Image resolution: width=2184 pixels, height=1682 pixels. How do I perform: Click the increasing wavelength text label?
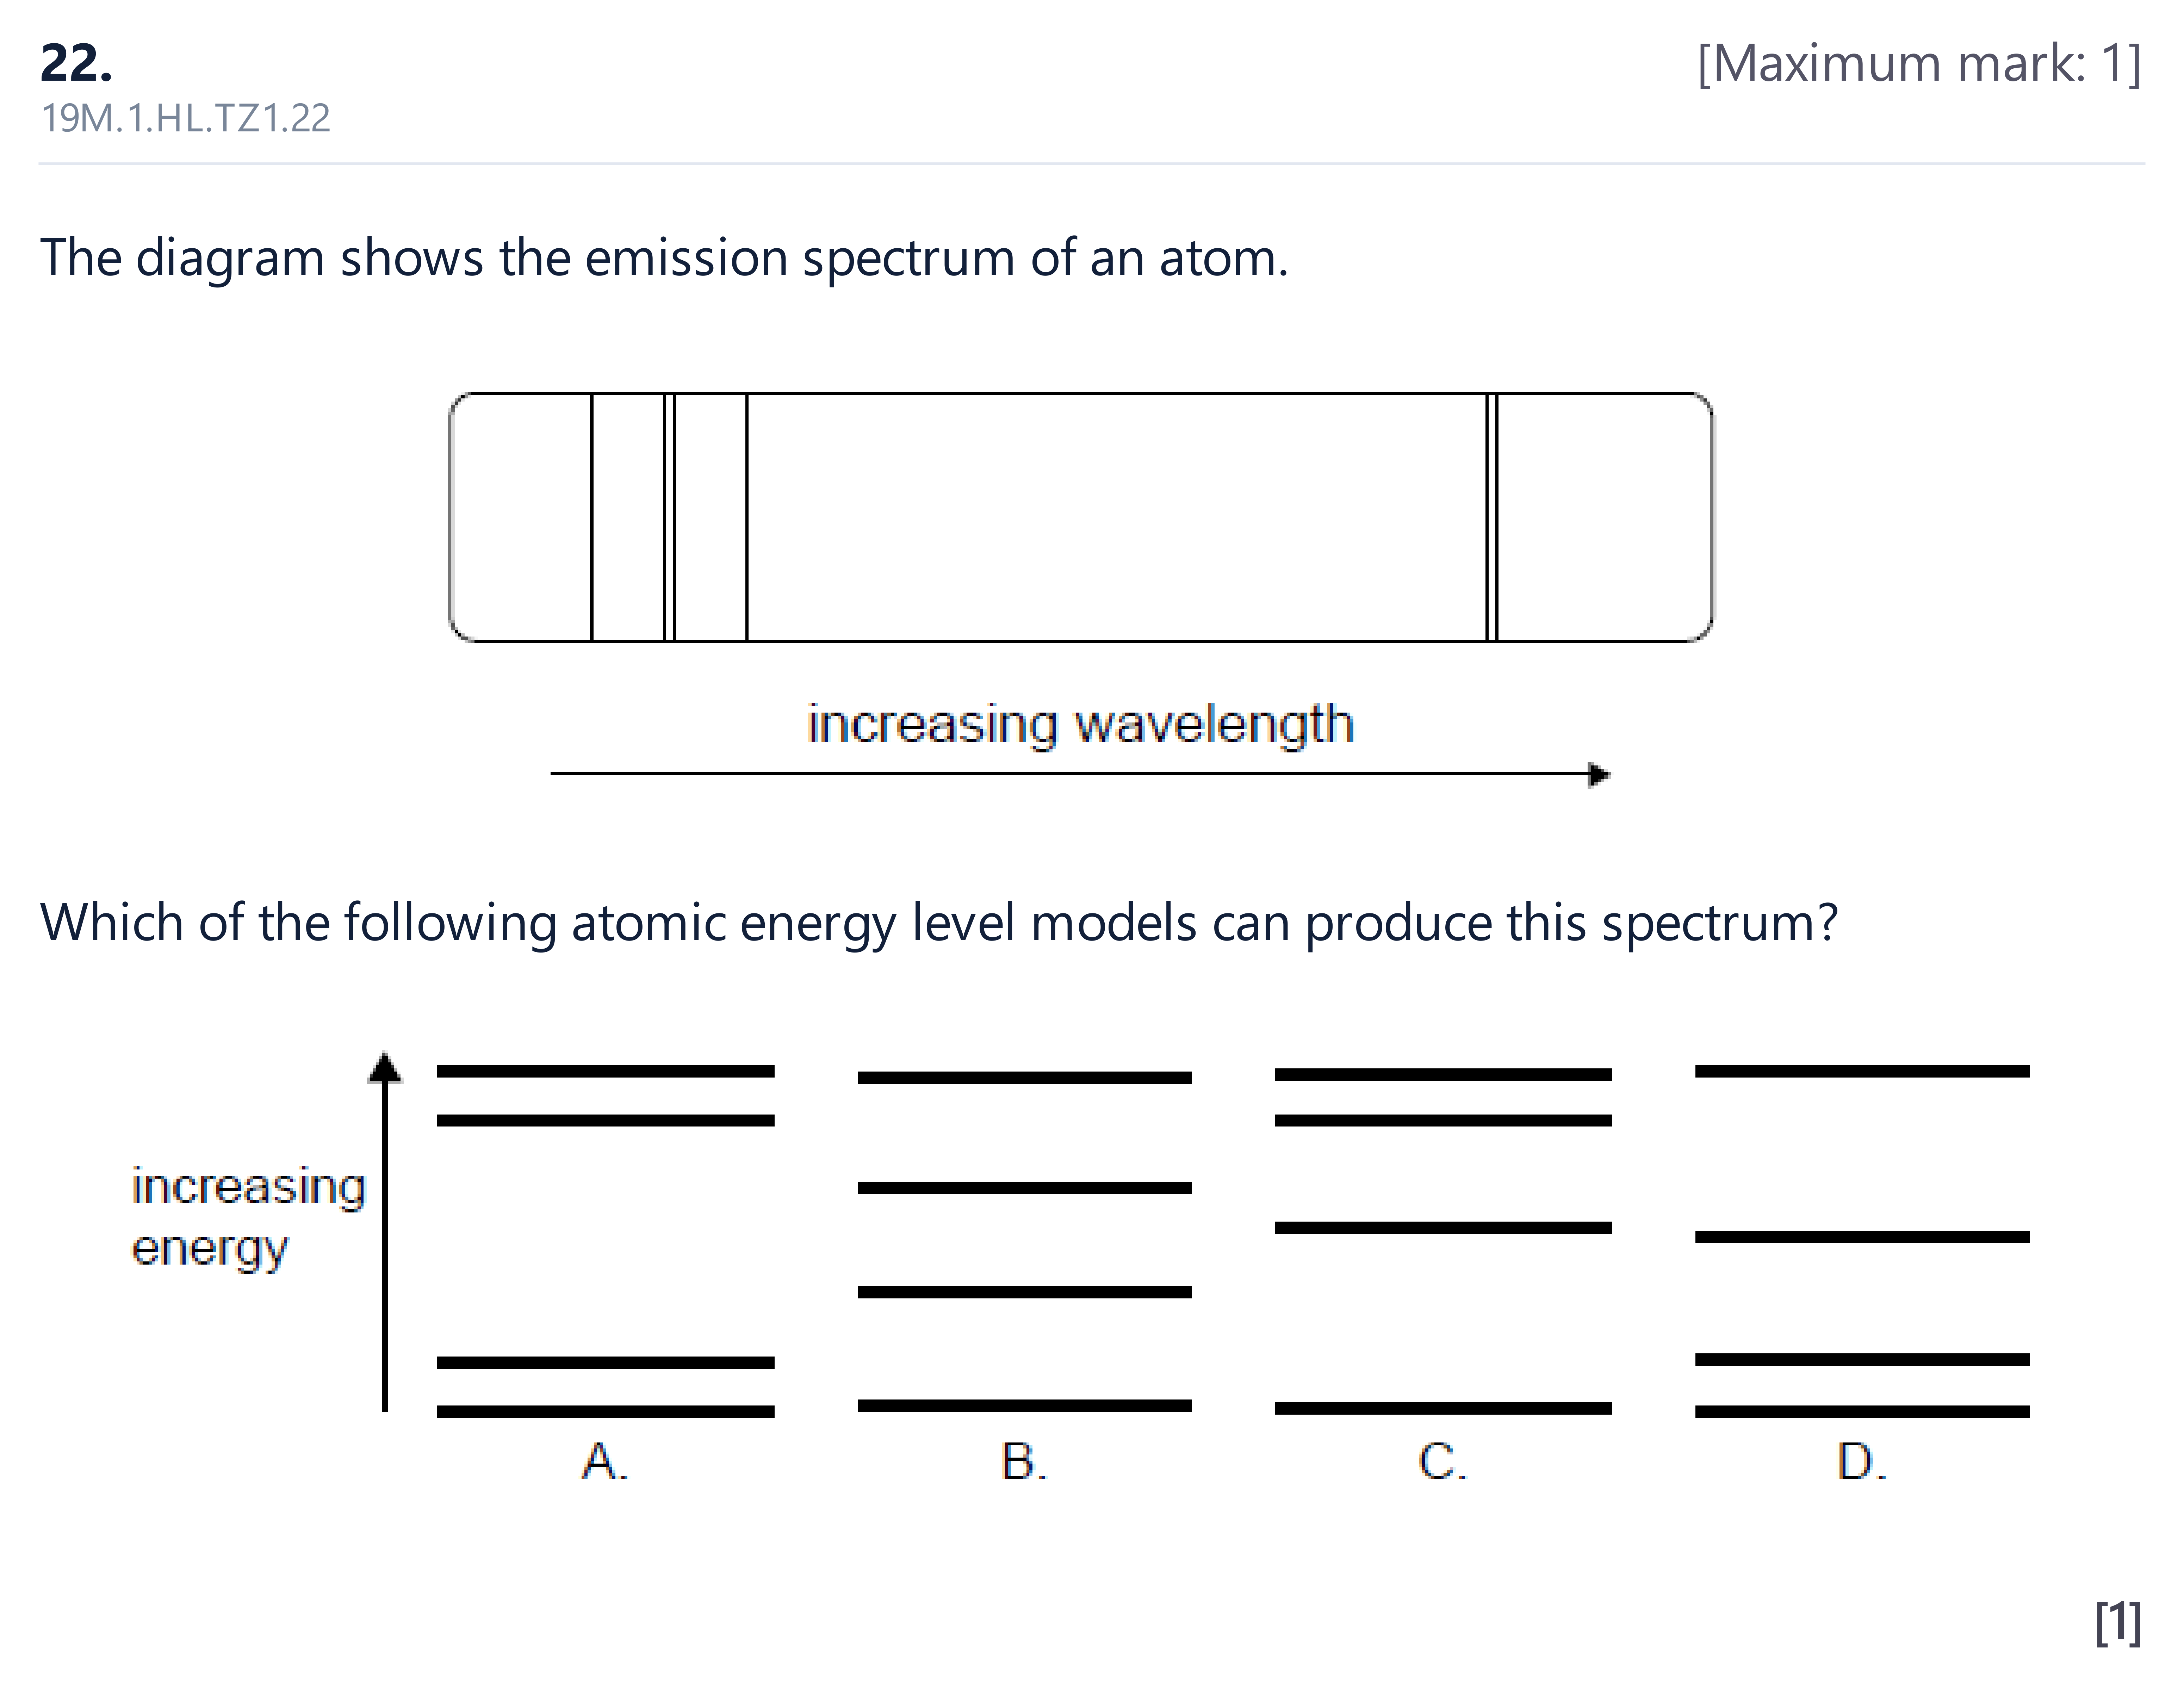[1081, 724]
